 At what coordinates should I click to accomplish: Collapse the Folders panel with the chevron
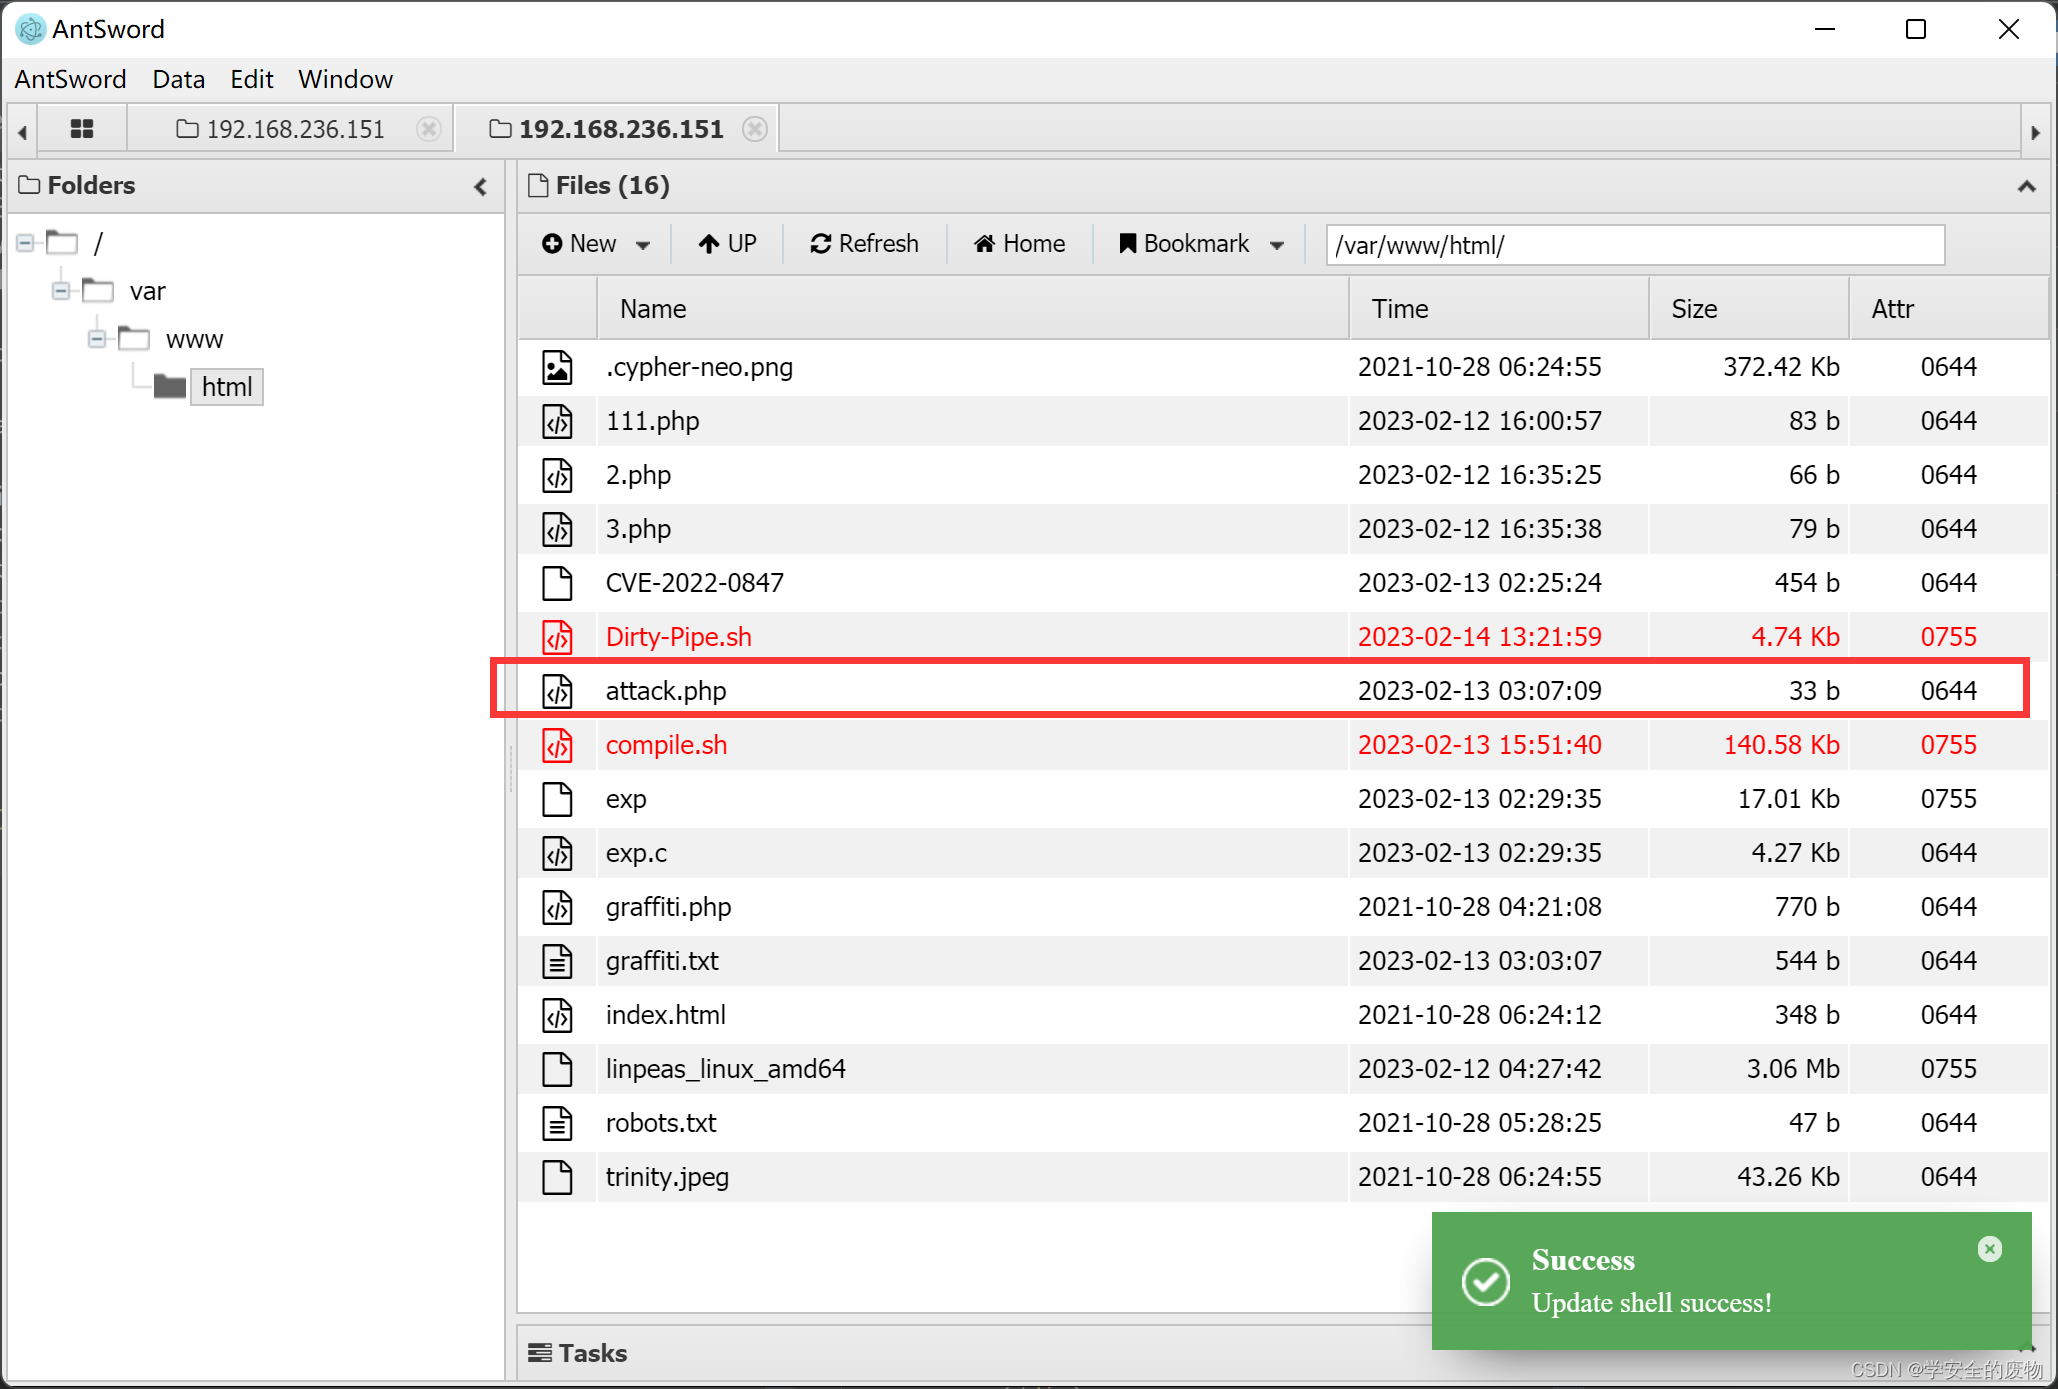tap(481, 186)
